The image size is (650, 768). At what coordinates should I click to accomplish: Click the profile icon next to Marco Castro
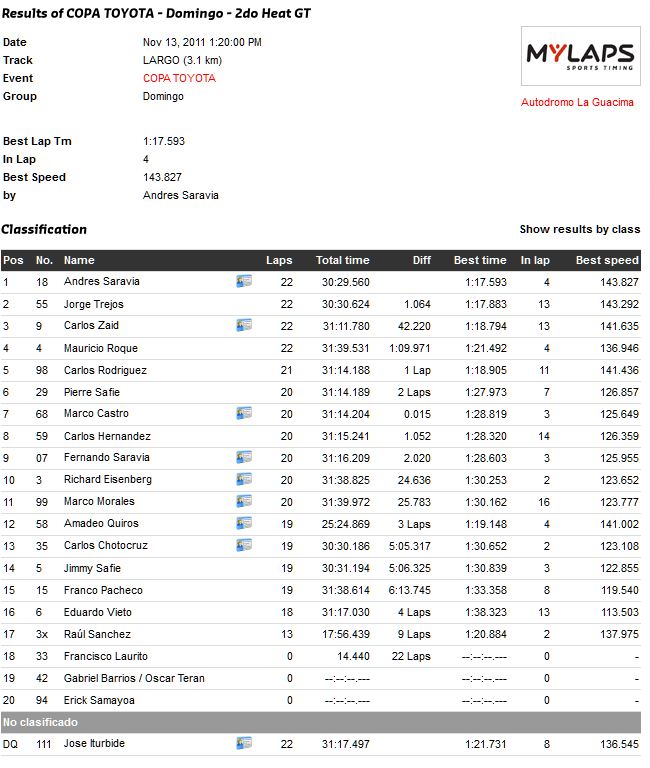click(x=244, y=414)
